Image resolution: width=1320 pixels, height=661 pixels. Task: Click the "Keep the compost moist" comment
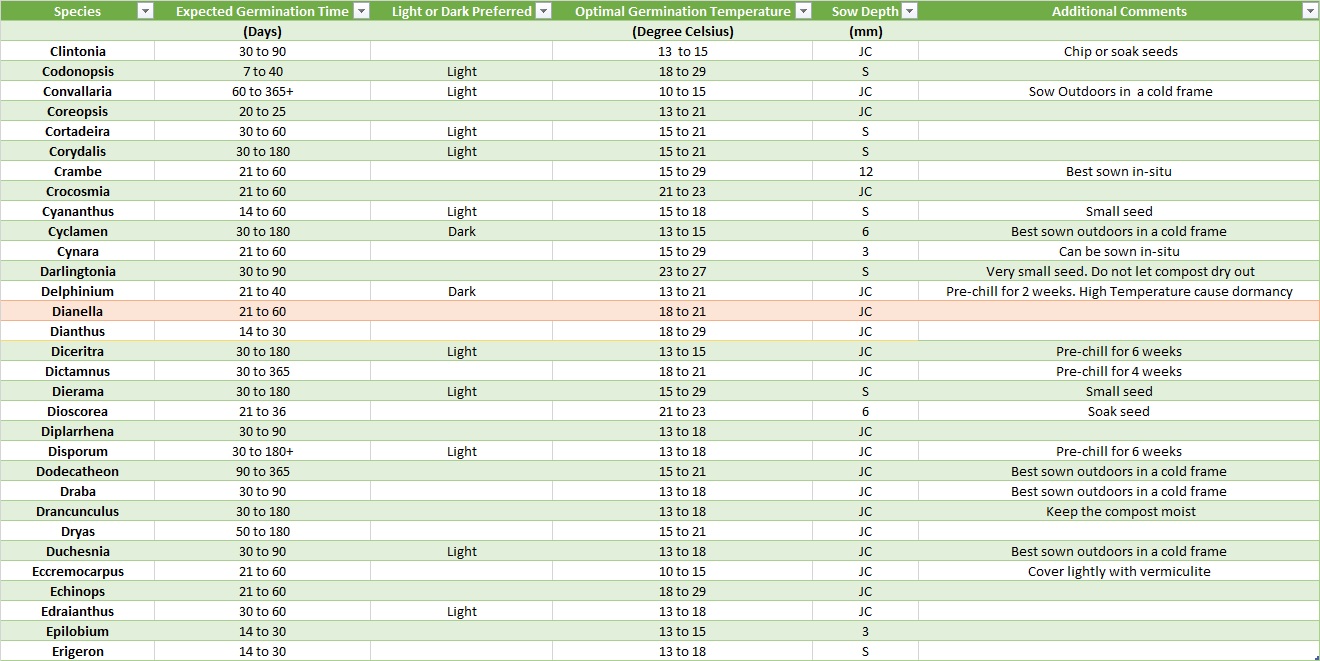click(x=1119, y=511)
